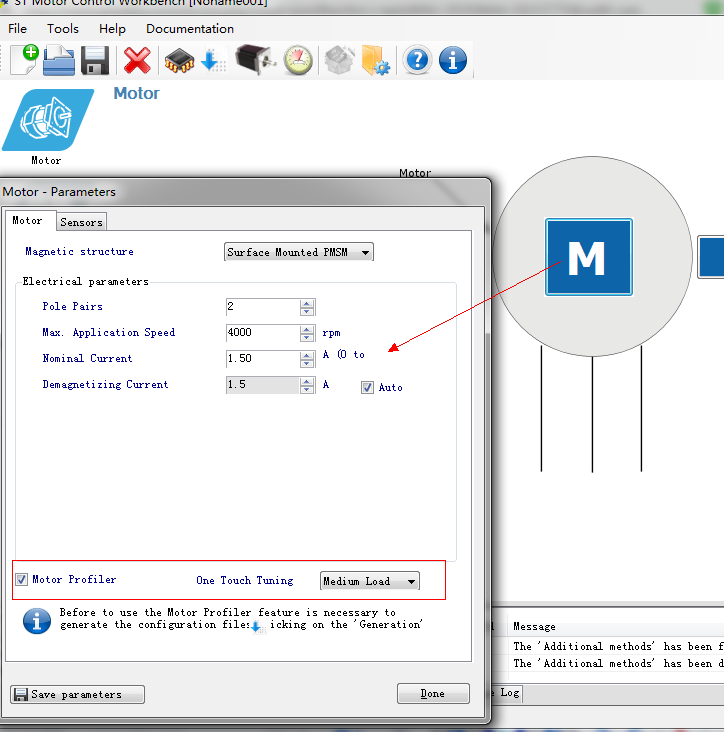Decrease Max Application Speed with the down arrow

click(307, 338)
